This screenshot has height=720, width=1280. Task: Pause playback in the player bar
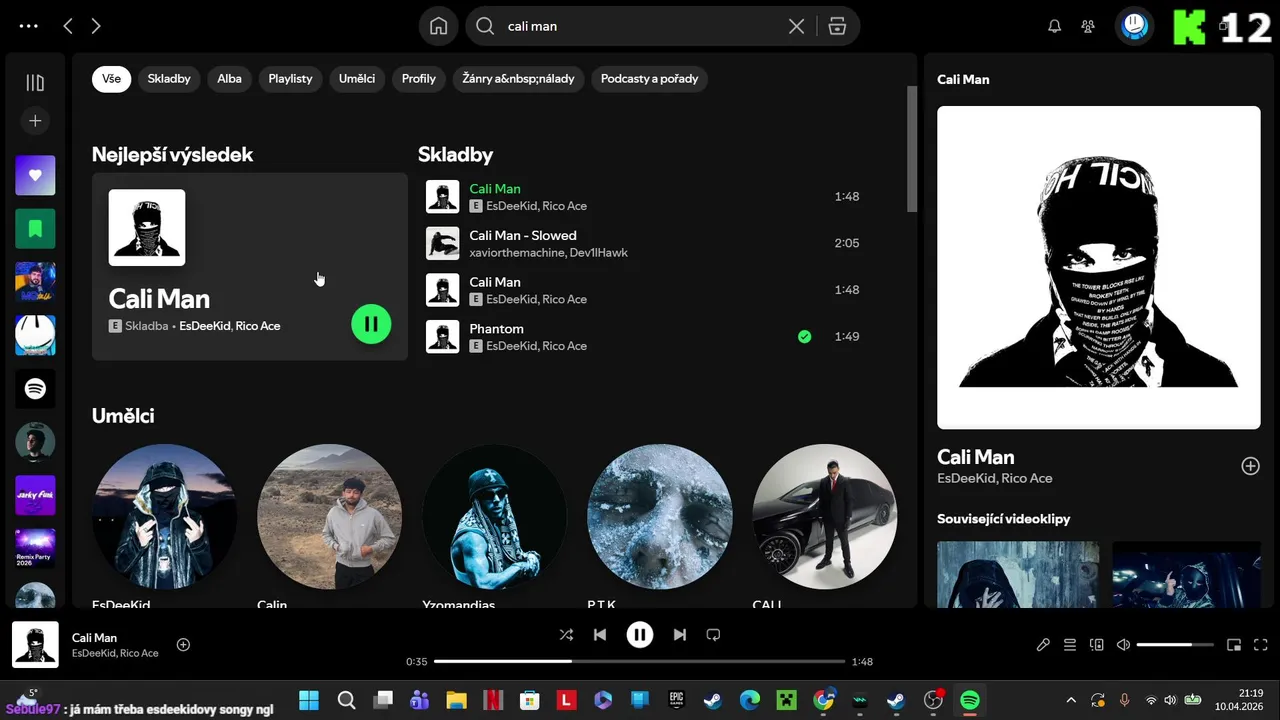coord(640,634)
